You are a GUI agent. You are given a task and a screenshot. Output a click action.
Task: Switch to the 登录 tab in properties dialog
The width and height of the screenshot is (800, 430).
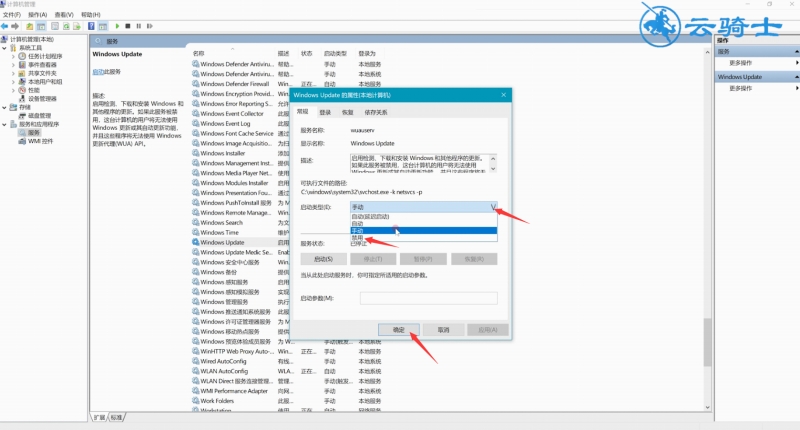coord(325,112)
